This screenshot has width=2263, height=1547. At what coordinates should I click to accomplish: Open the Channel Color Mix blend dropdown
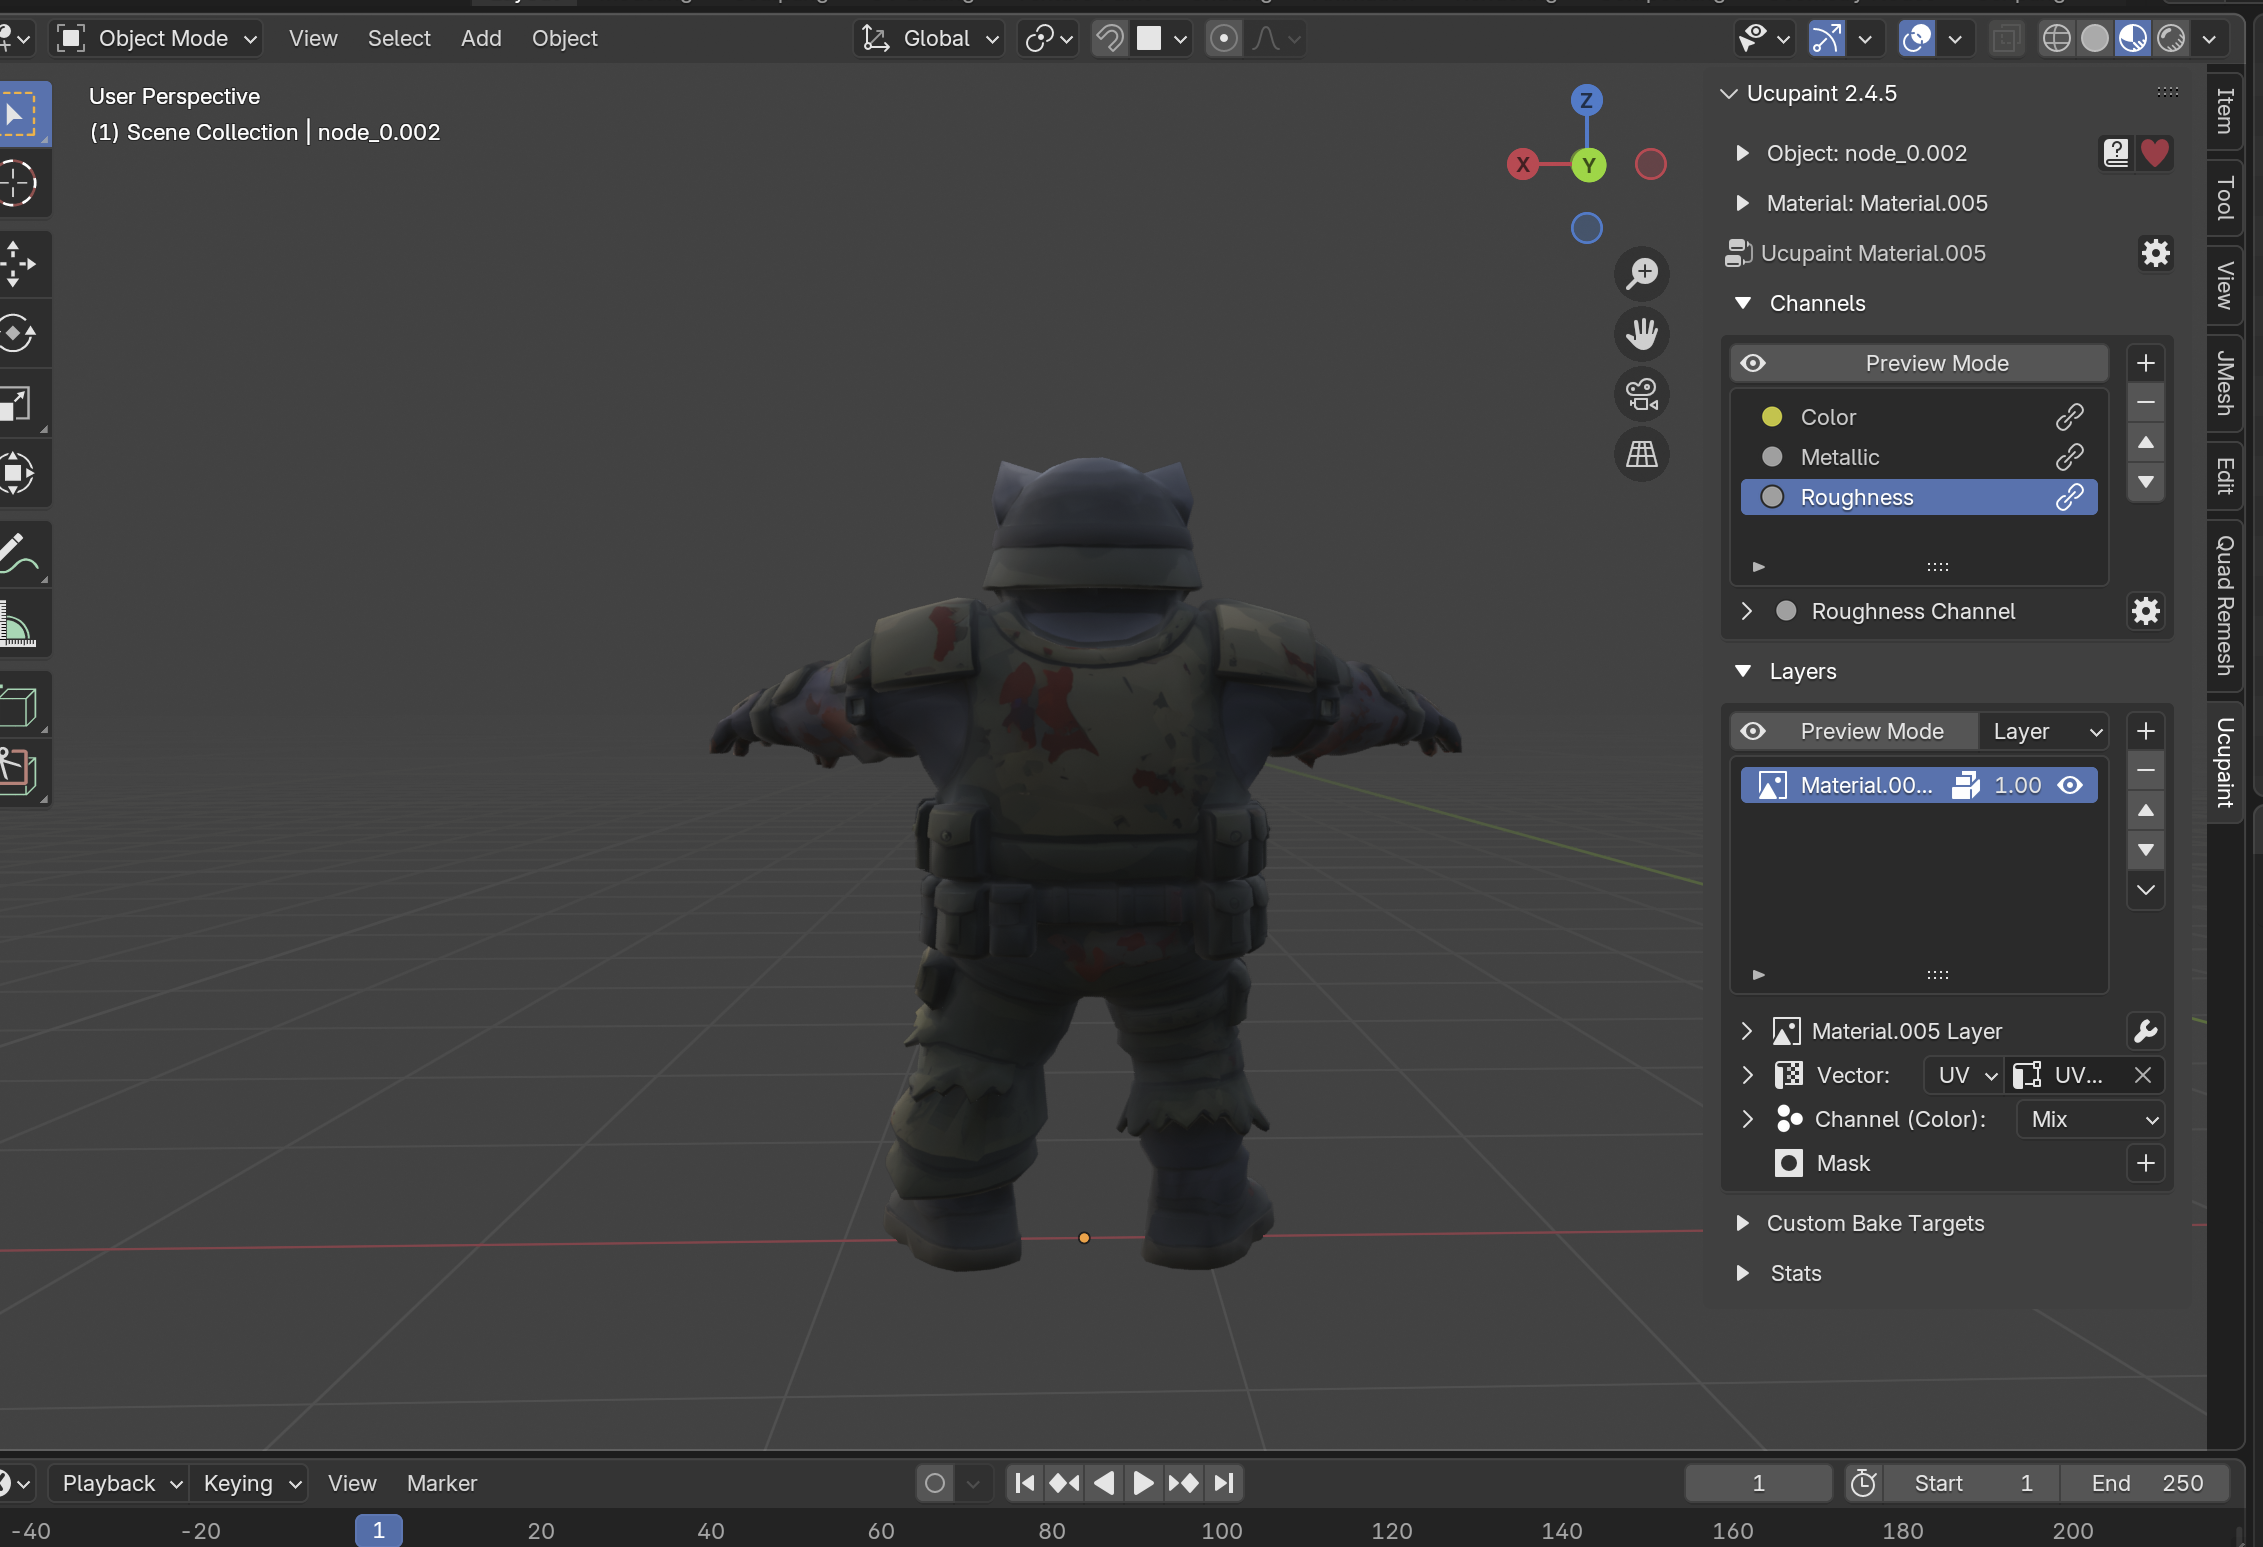point(2091,1119)
